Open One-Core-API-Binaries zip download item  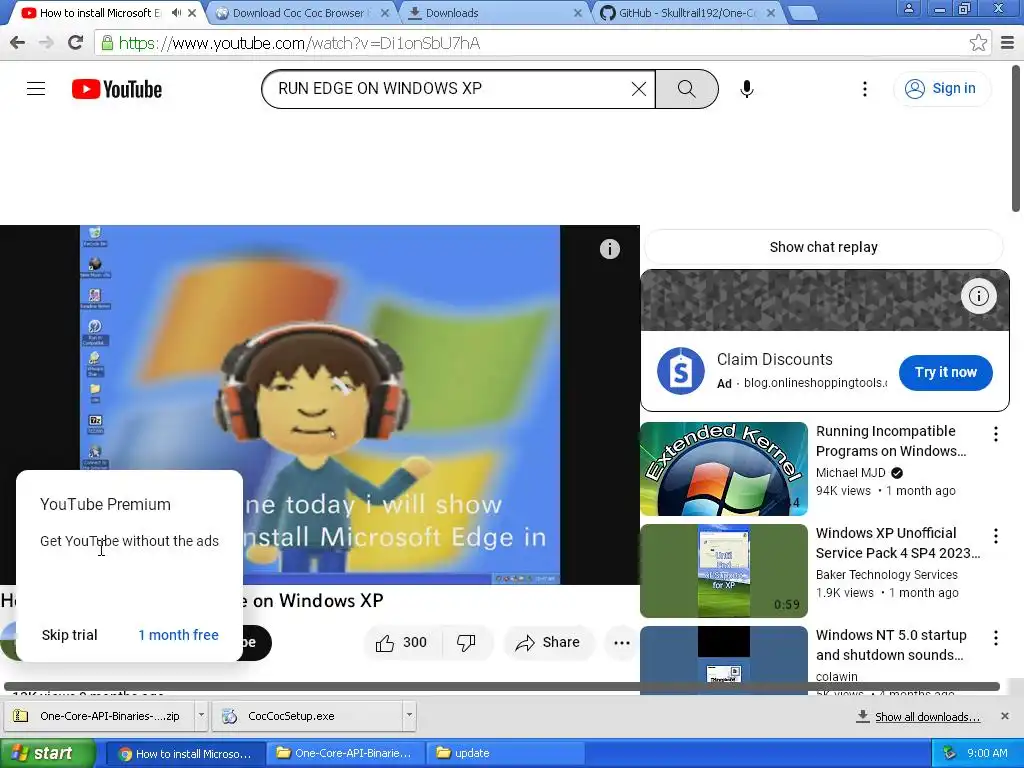pos(99,716)
